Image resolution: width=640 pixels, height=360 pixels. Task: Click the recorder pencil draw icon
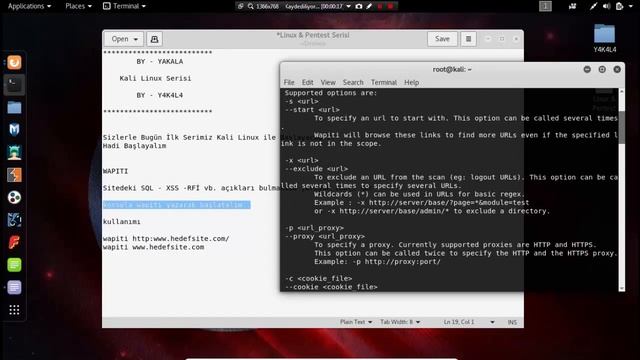[x=369, y=6]
